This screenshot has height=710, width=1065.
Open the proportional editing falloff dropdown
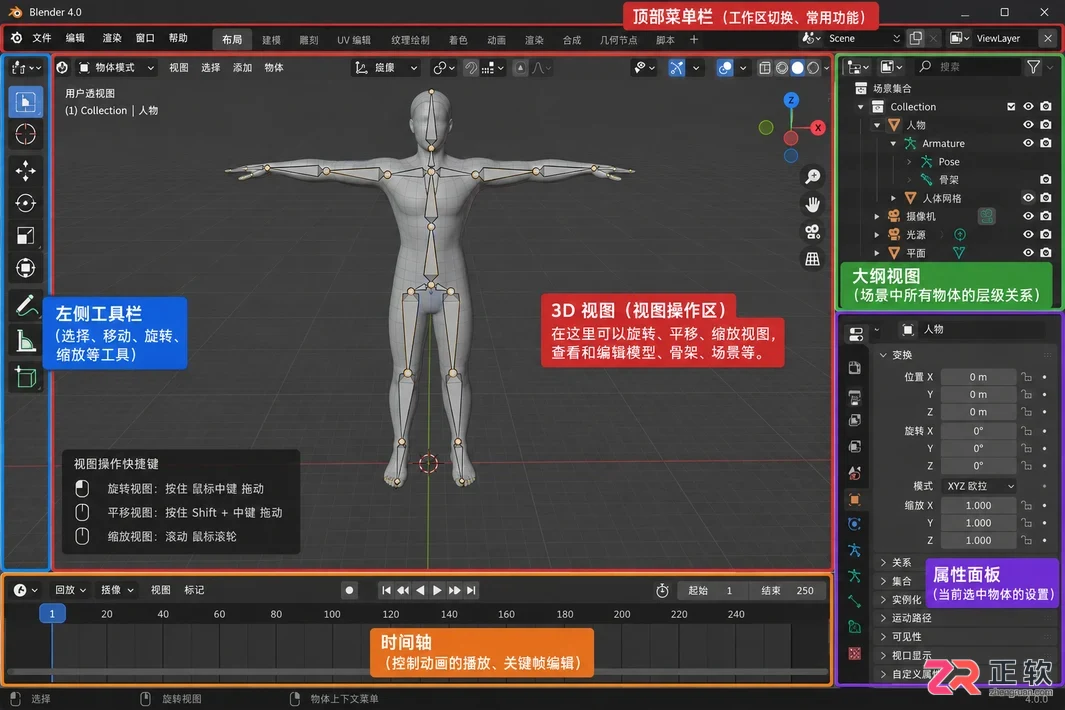tap(541, 68)
